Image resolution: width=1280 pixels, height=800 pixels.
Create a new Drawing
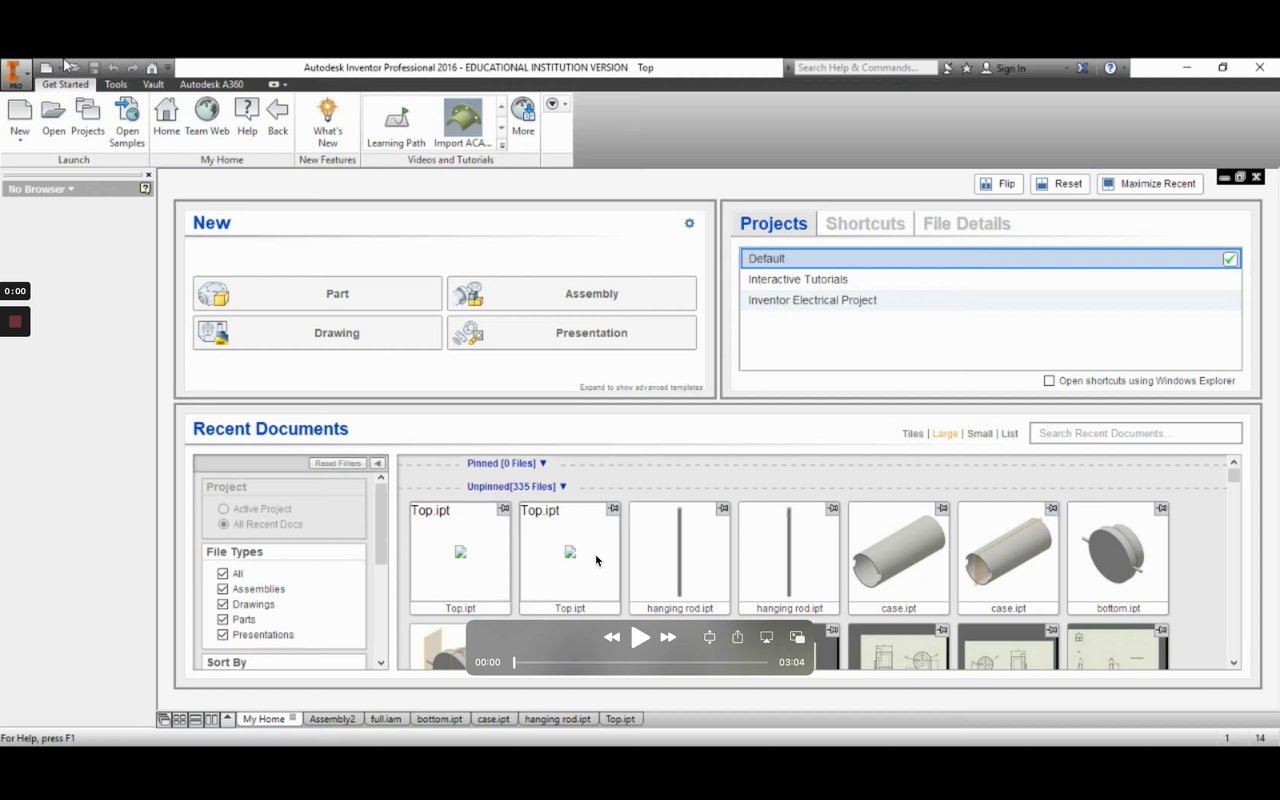click(x=317, y=333)
